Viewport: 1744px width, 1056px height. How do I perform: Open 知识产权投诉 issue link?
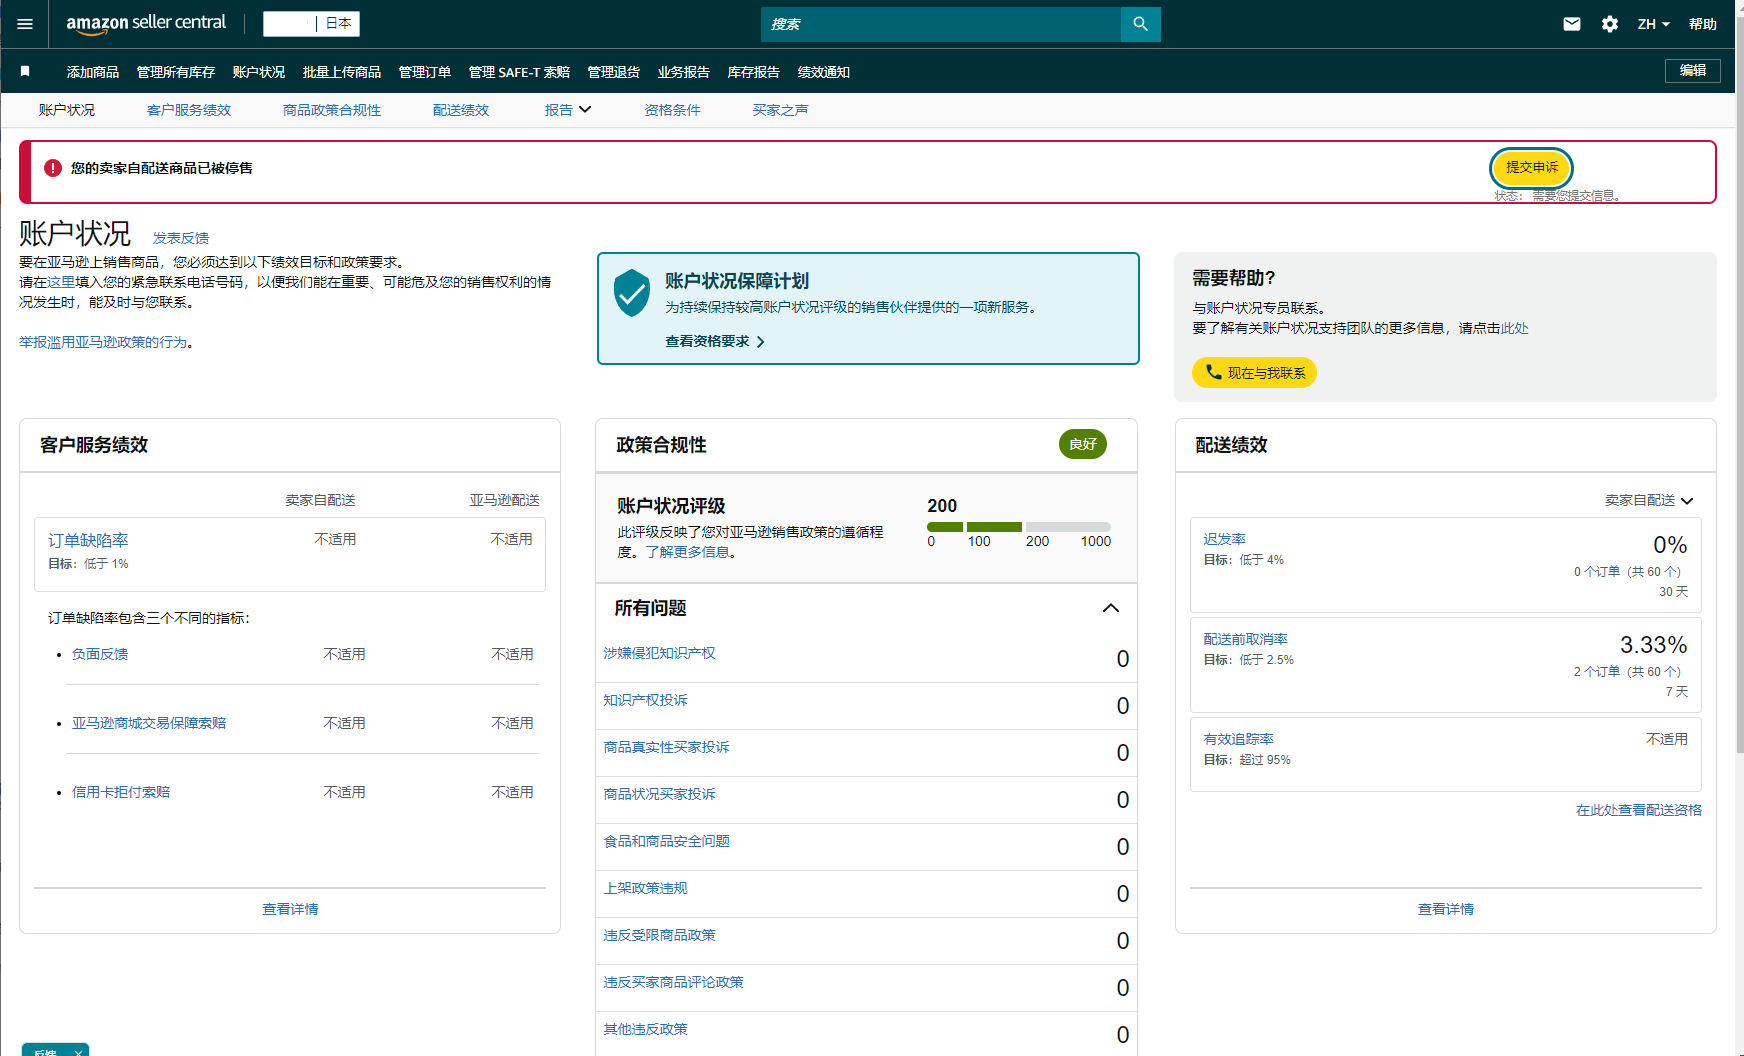646,700
